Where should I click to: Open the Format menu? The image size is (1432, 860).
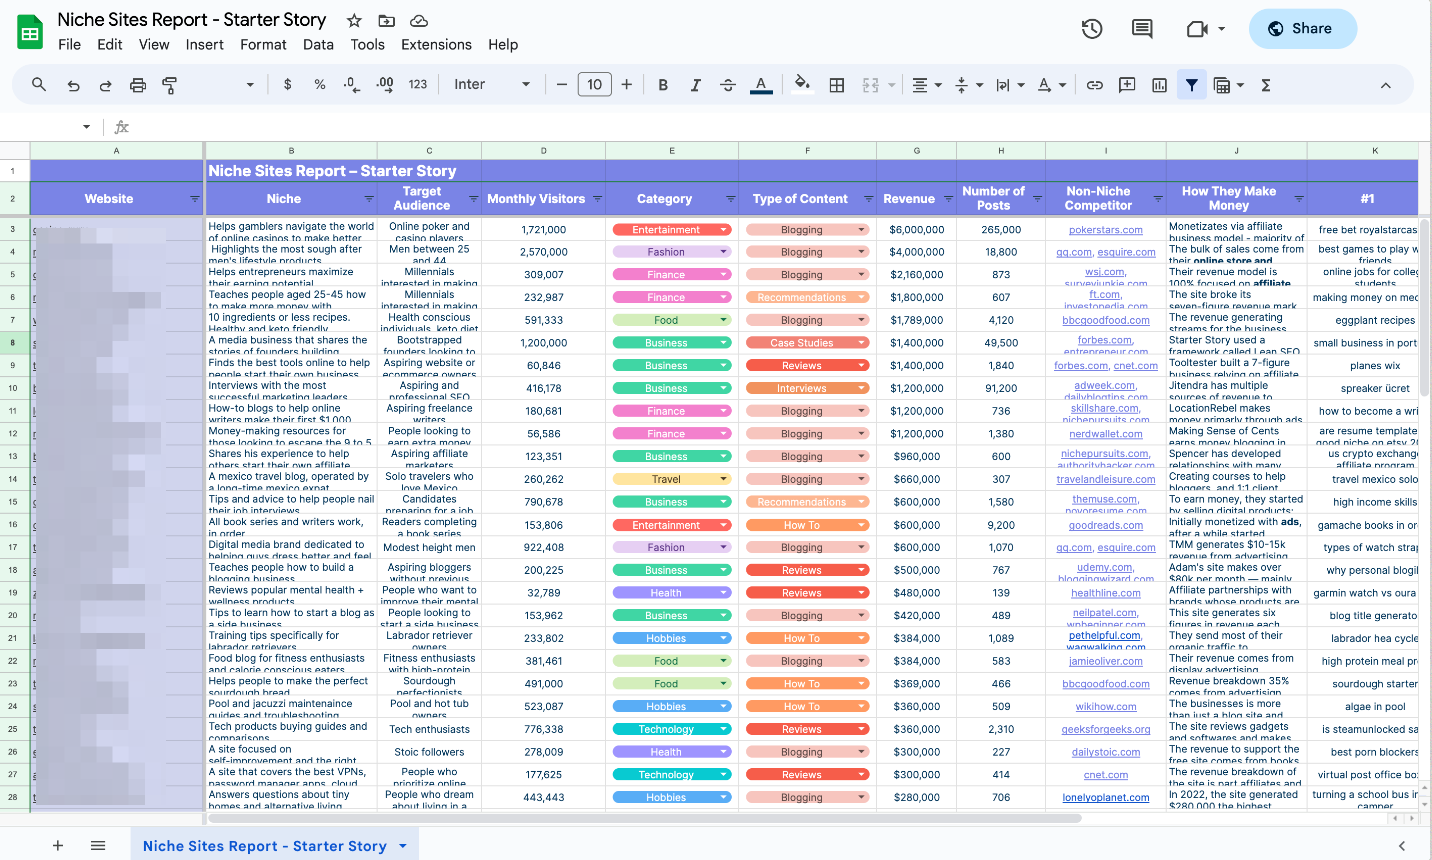(x=263, y=45)
